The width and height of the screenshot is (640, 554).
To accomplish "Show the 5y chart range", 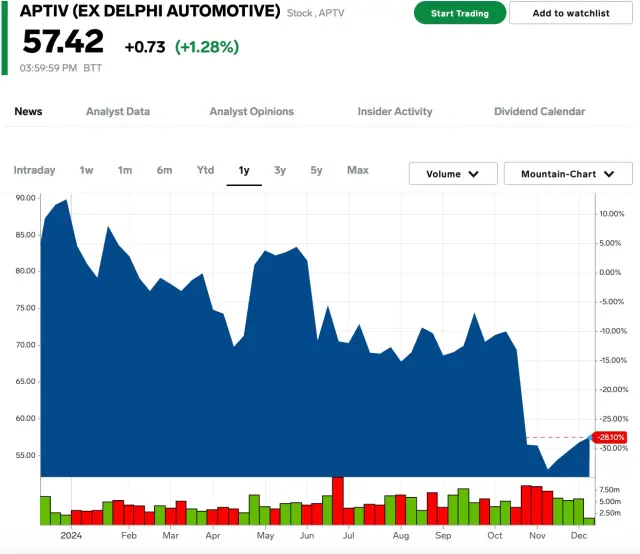I will (316, 170).
